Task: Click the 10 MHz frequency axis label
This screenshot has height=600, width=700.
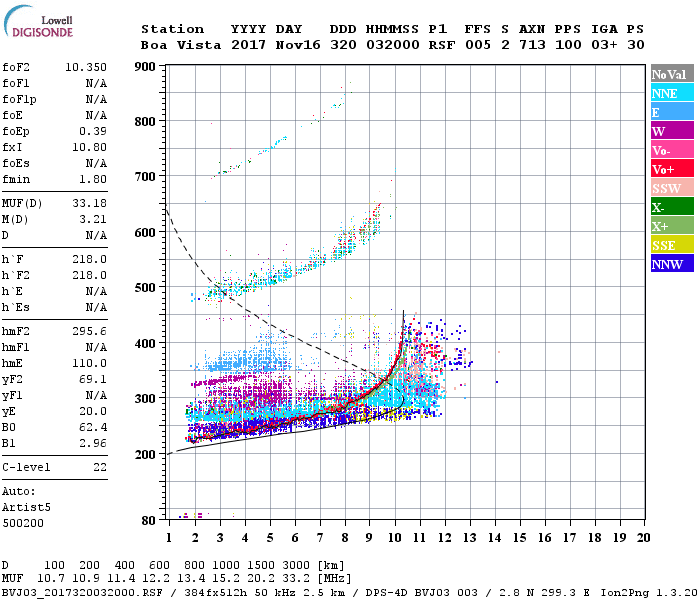Action: pyautogui.click(x=394, y=538)
